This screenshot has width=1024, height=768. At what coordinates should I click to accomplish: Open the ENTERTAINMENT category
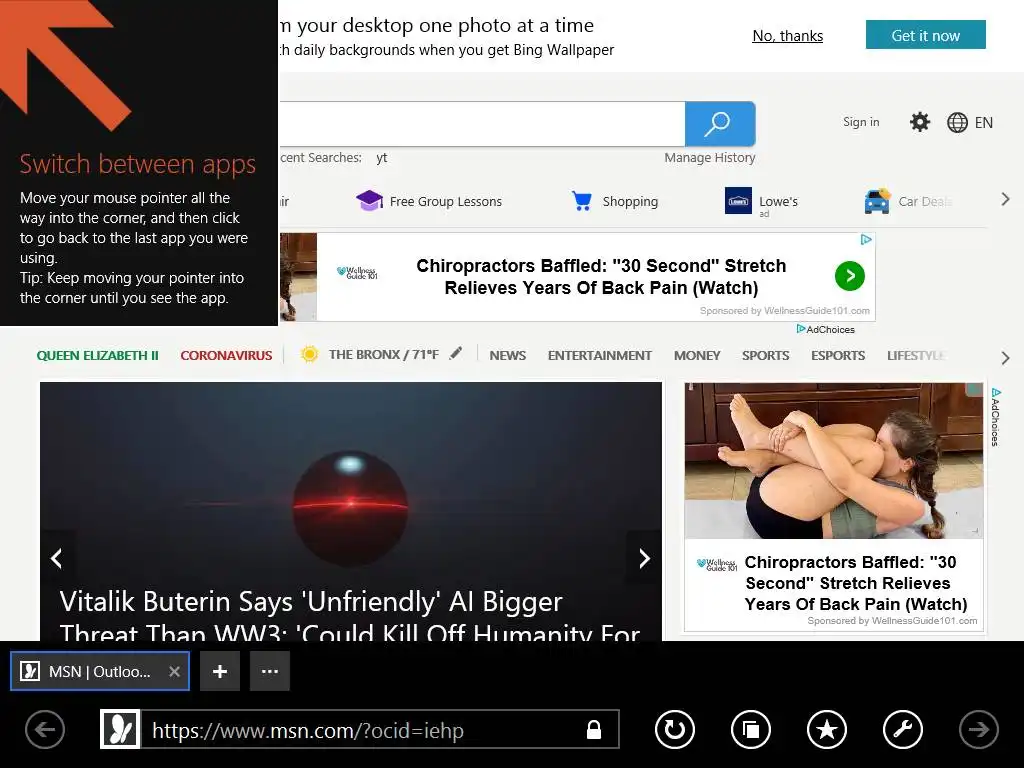point(600,355)
